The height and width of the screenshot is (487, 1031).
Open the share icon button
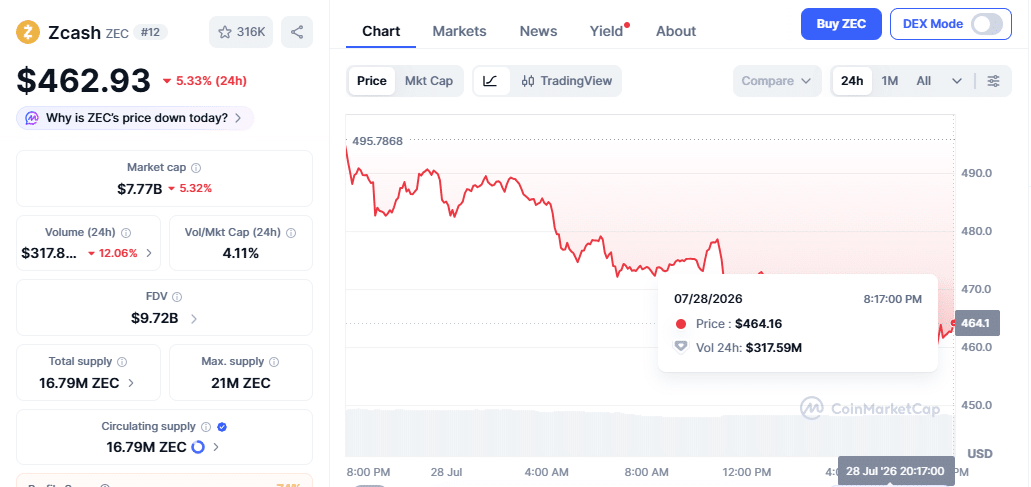click(x=297, y=32)
